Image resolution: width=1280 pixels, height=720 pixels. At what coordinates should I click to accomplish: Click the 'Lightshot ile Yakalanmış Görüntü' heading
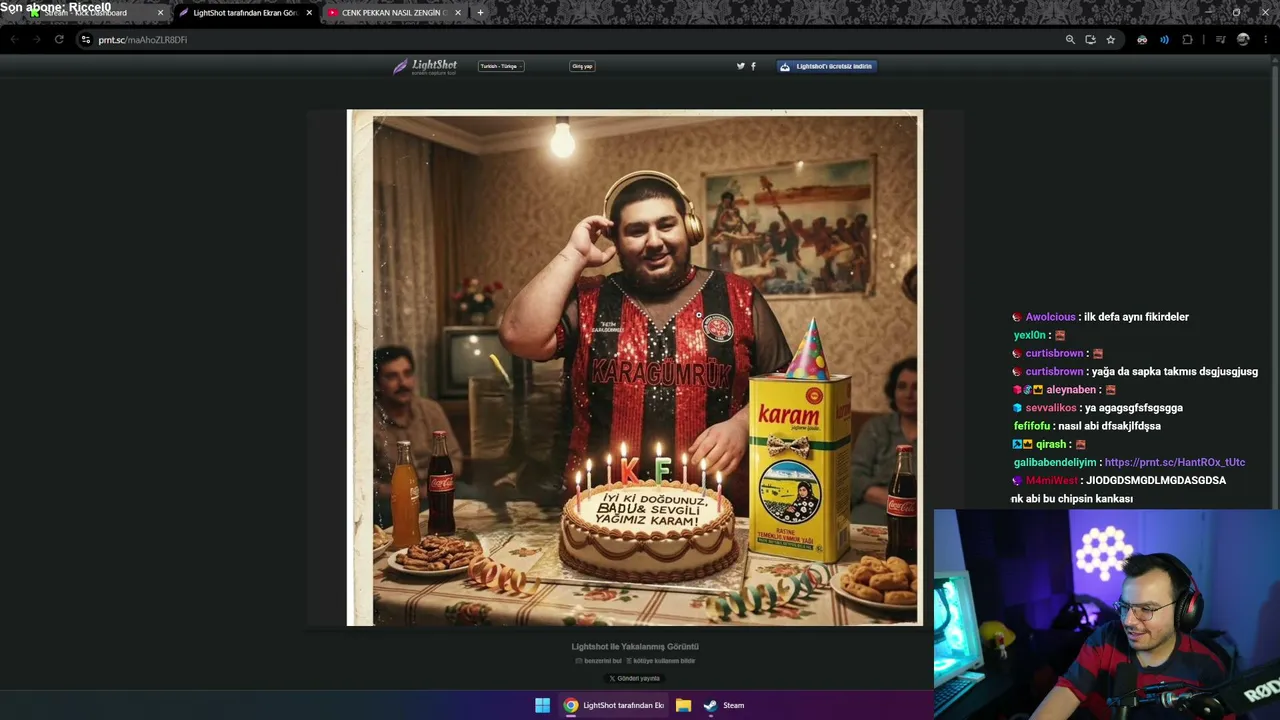click(x=635, y=647)
